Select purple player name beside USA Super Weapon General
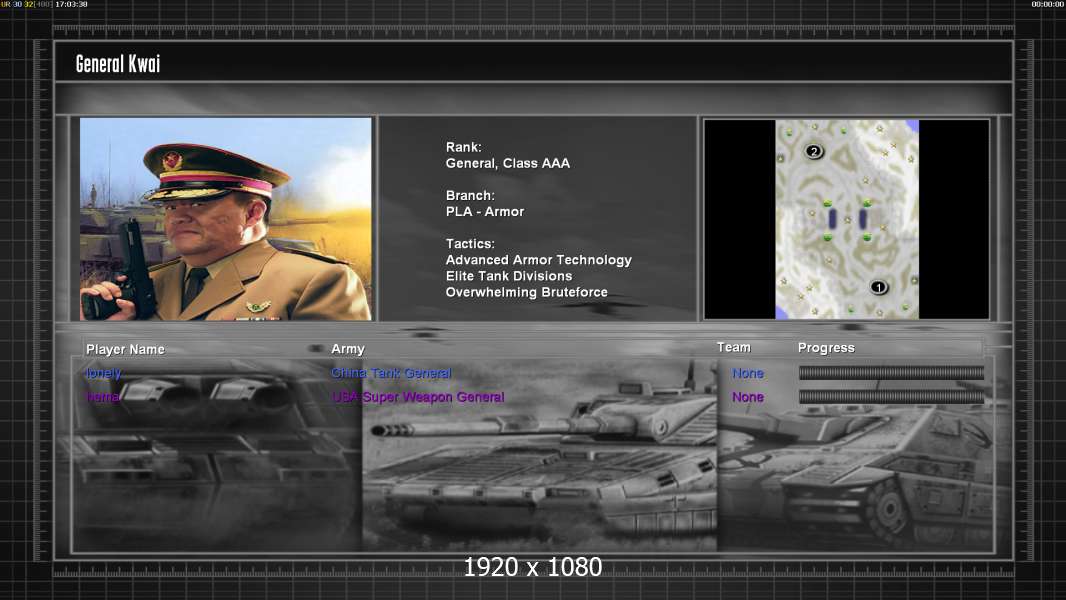This screenshot has height=600, width=1066. pyautogui.click(x=103, y=397)
